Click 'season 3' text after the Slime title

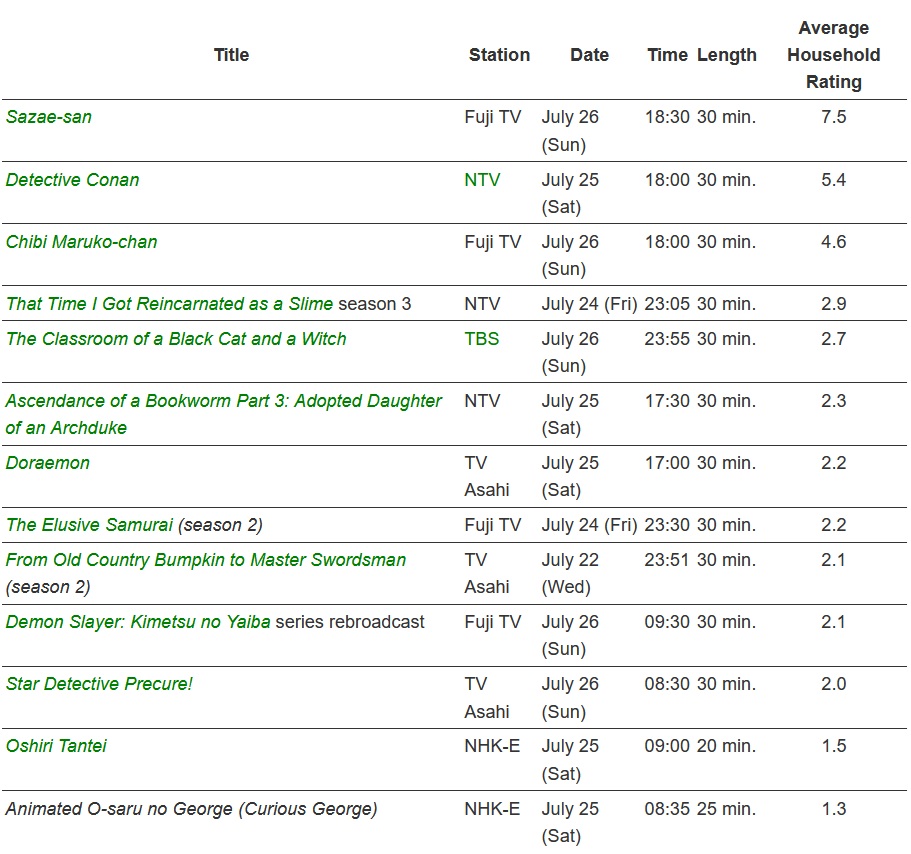point(375,304)
